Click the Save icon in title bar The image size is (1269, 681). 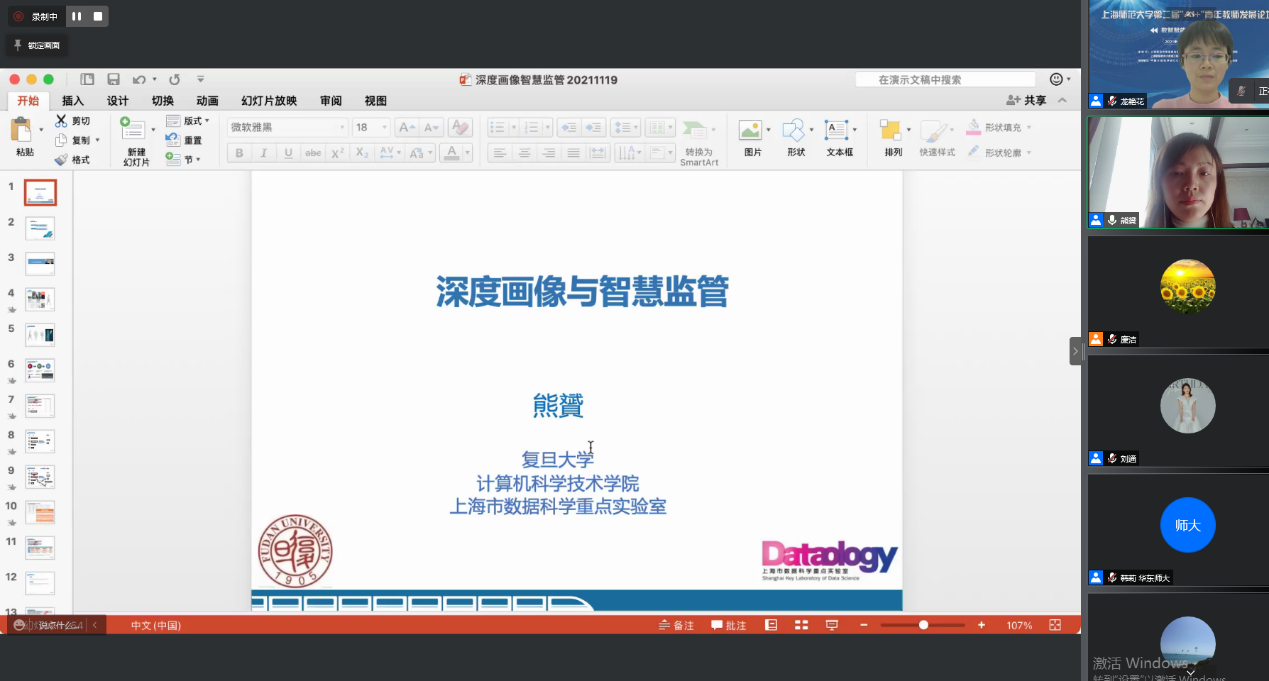(114, 80)
